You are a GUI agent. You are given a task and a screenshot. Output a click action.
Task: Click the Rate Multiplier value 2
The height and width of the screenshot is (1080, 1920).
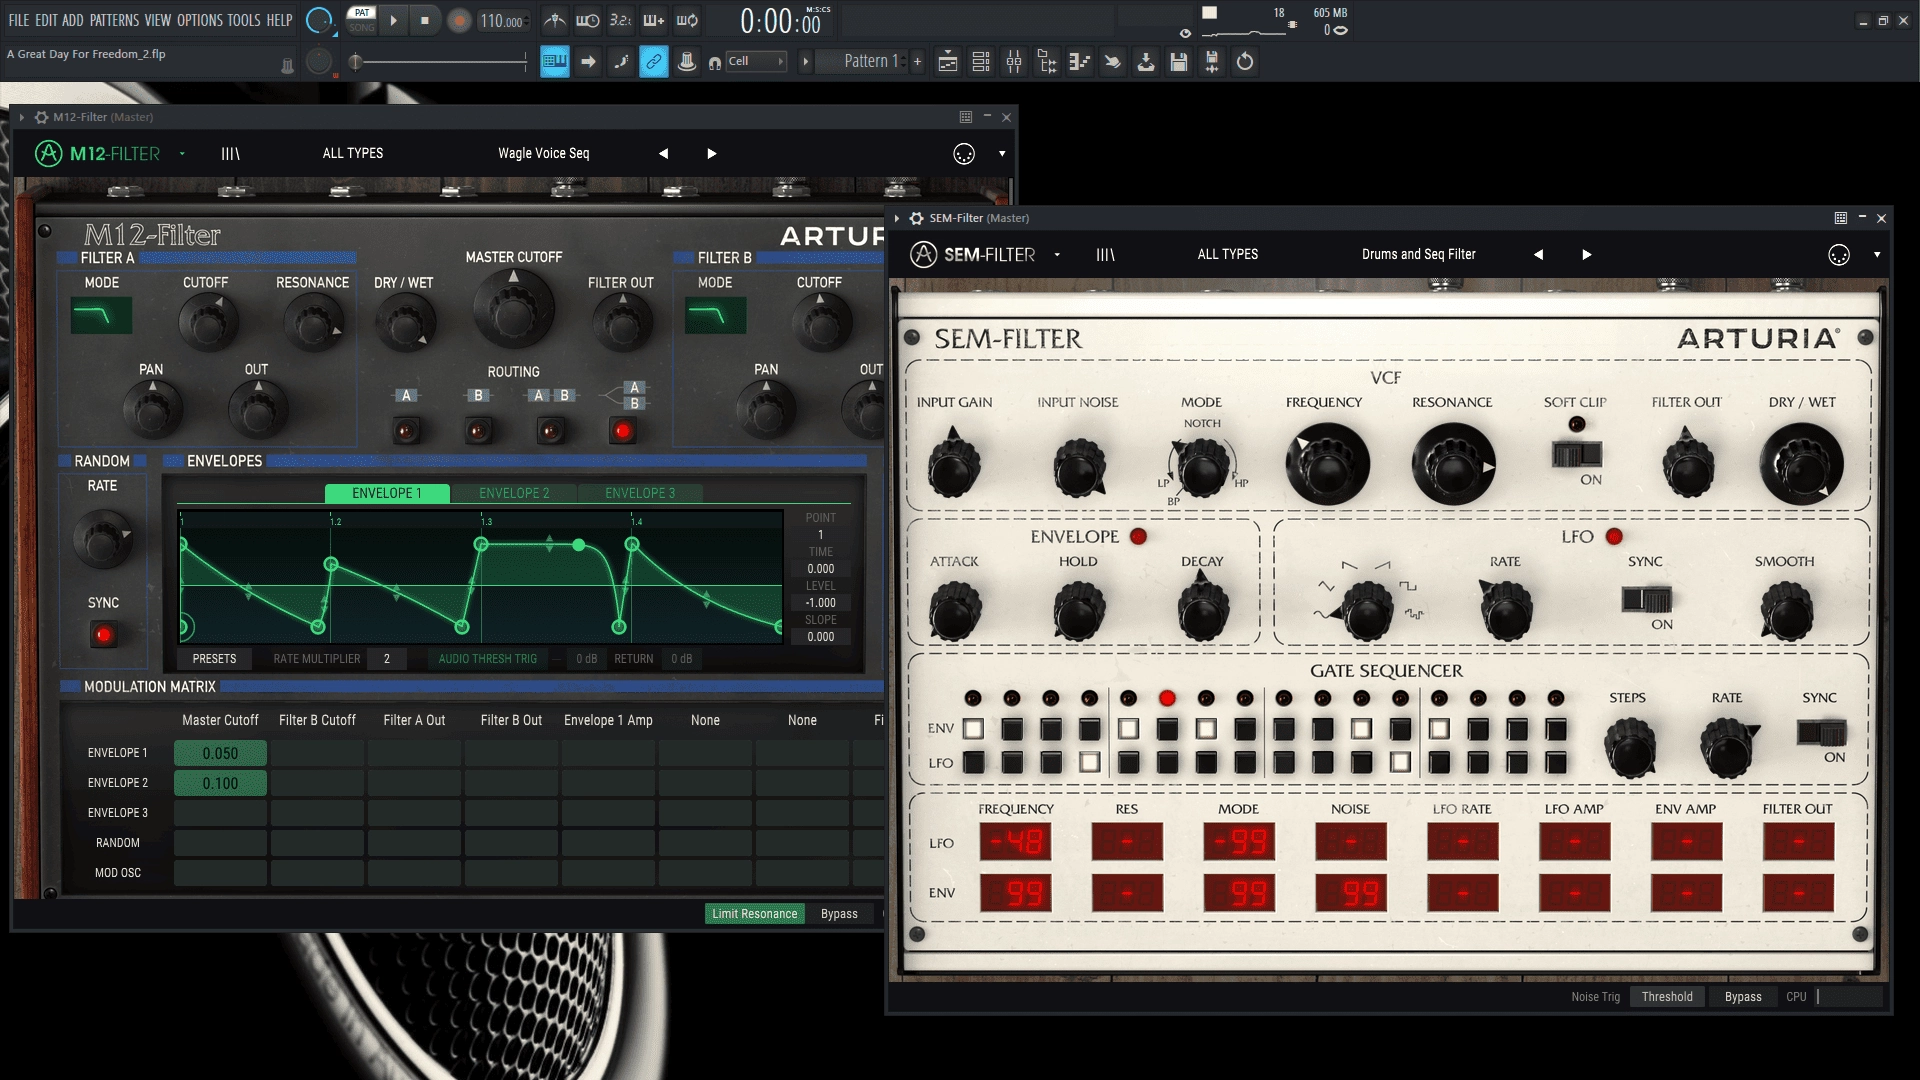(x=387, y=659)
